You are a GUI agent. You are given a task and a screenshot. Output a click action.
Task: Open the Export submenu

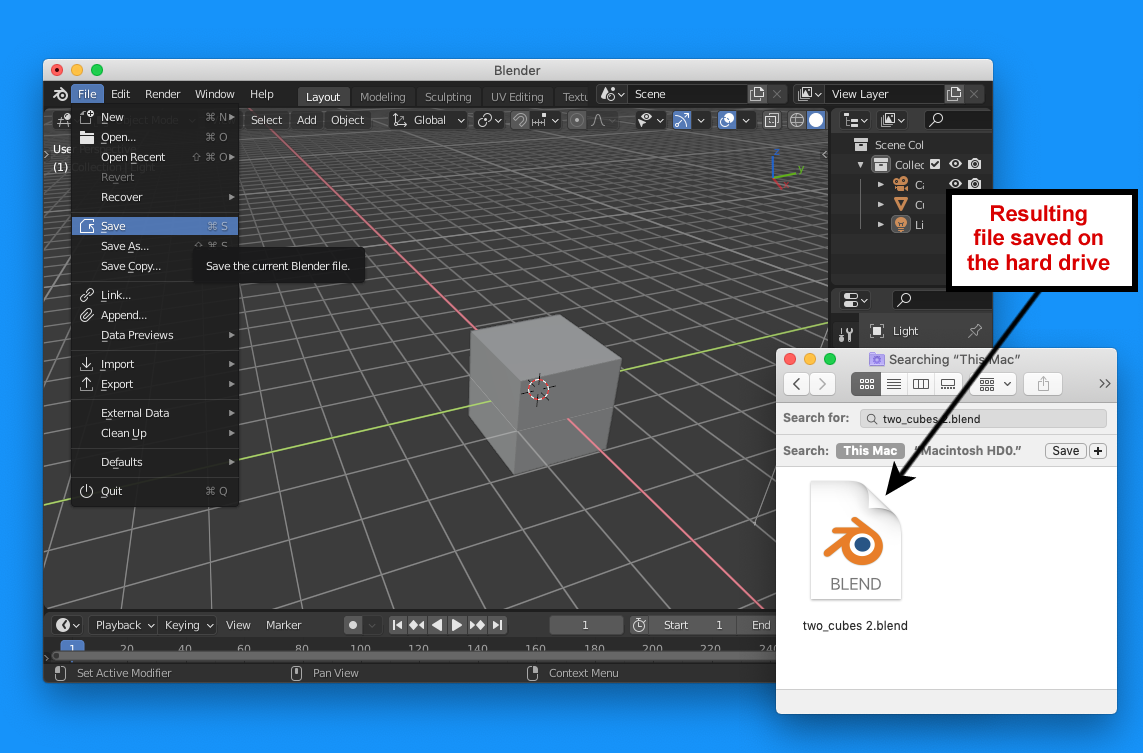(x=155, y=384)
